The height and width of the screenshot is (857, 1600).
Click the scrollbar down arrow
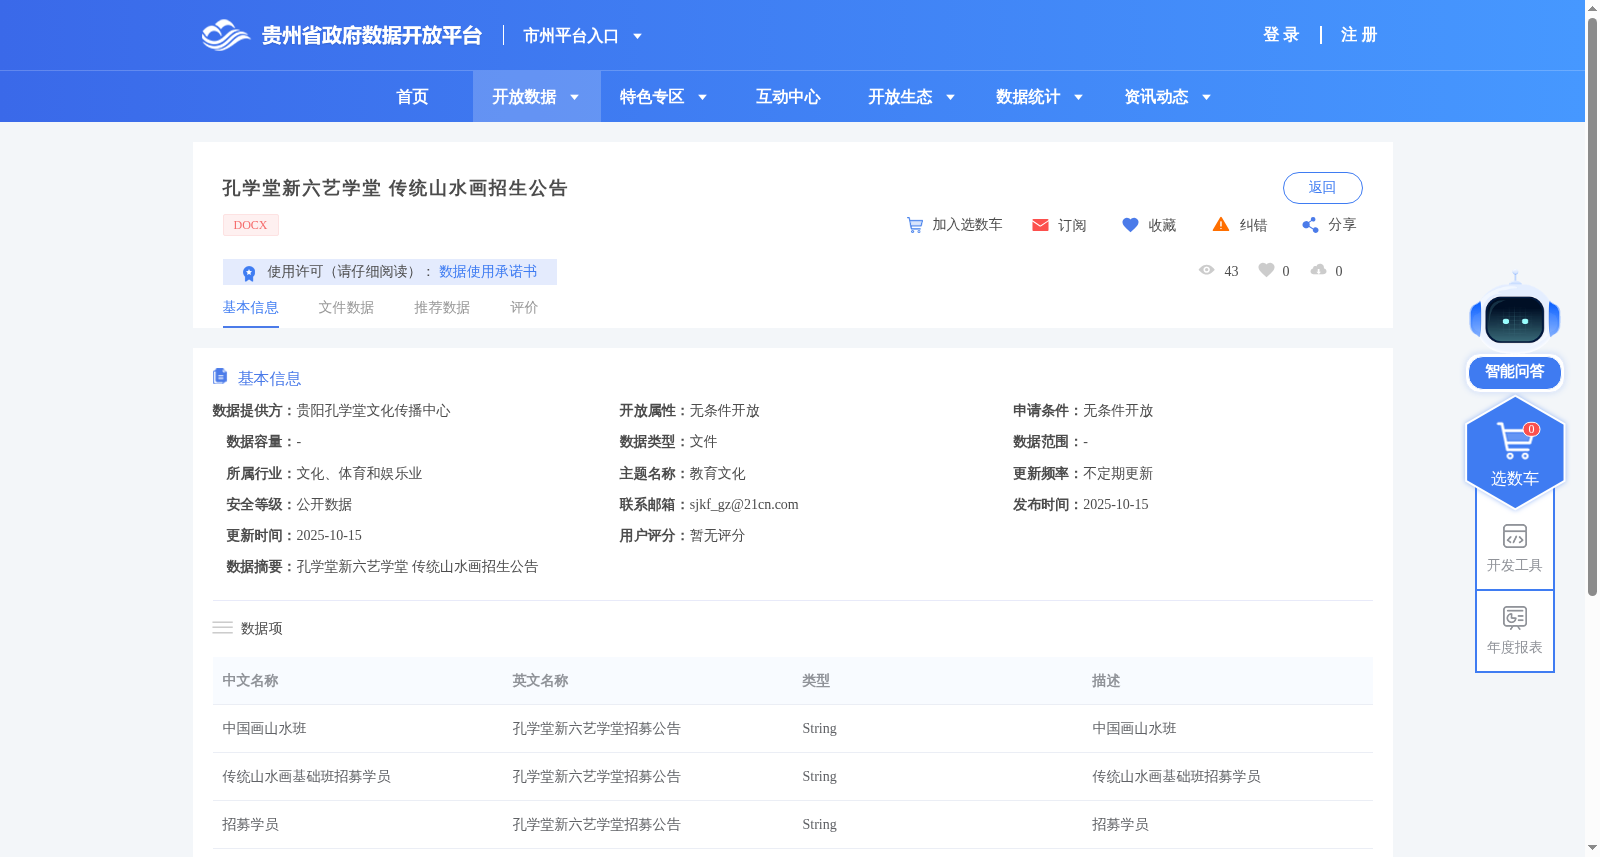(x=1592, y=847)
